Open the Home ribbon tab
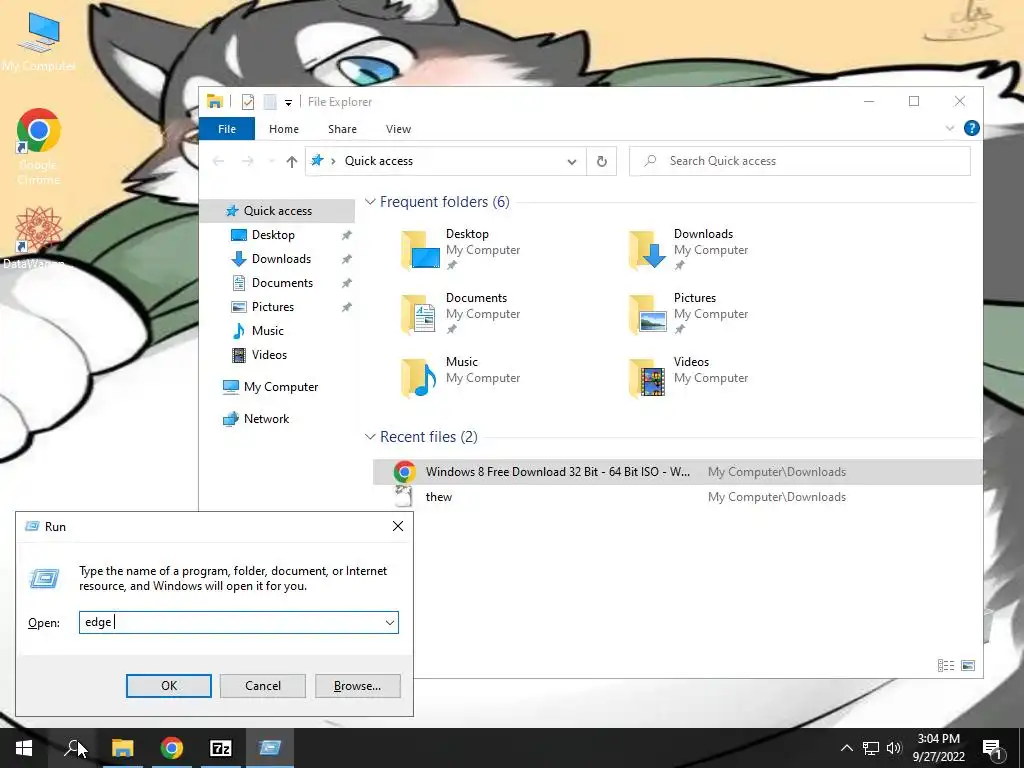This screenshot has height=768, width=1024. [x=283, y=129]
